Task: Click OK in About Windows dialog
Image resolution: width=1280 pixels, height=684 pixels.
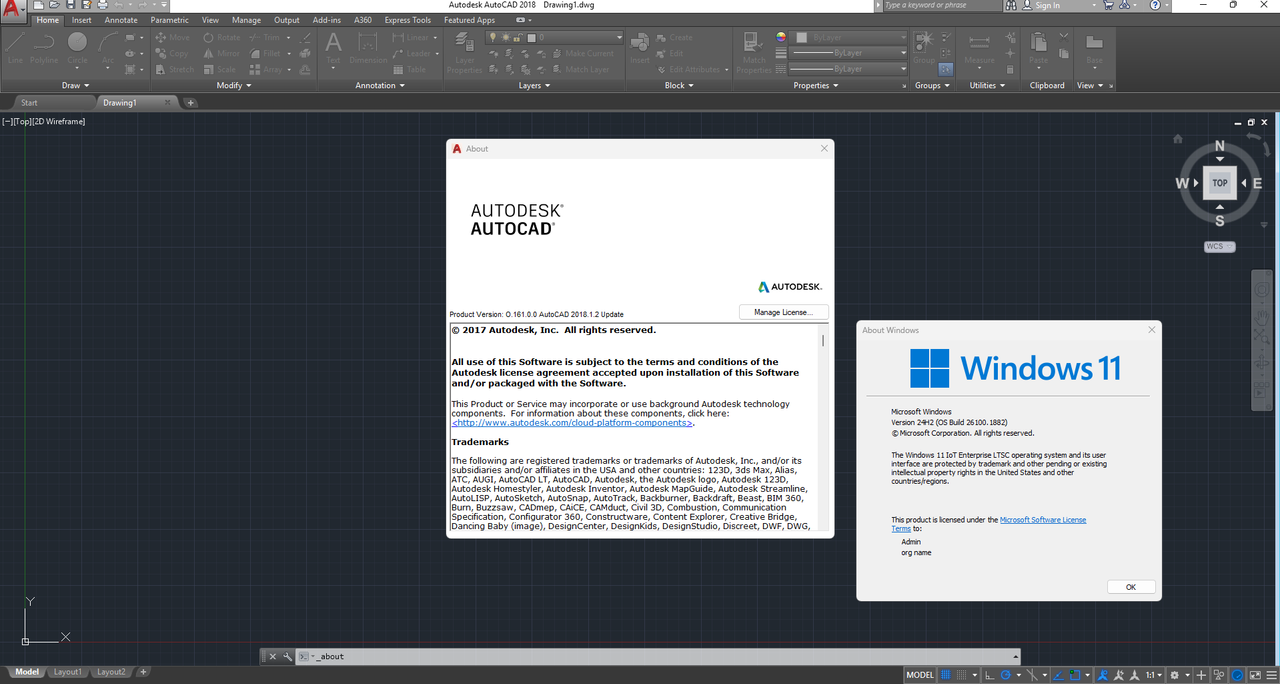Action: (x=1131, y=587)
